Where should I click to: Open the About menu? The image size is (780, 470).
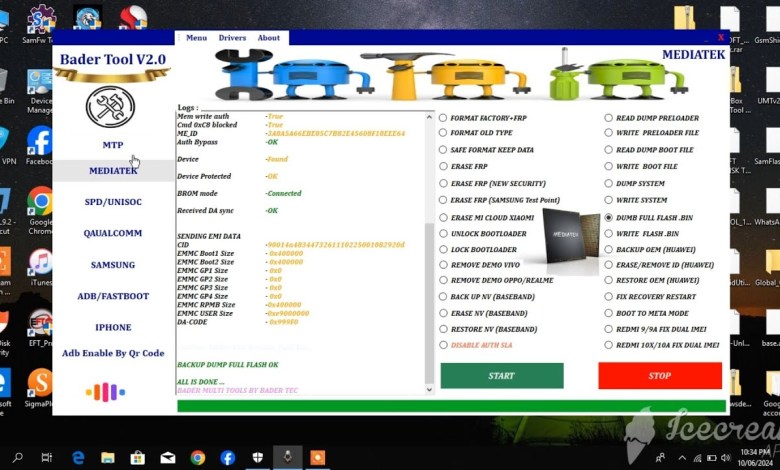tap(269, 38)
